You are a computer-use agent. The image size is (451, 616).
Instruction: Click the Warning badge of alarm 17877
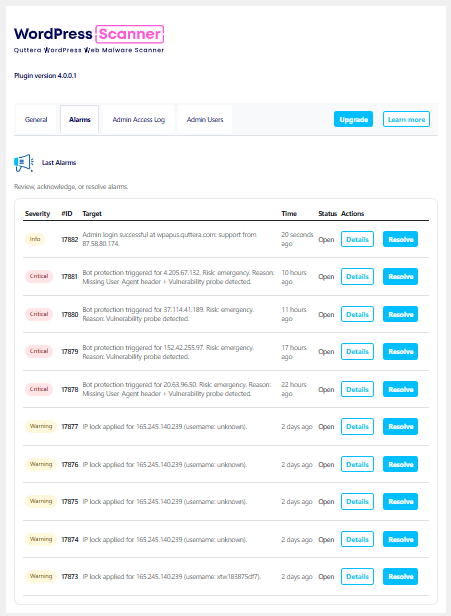click(x=41, y=426)
